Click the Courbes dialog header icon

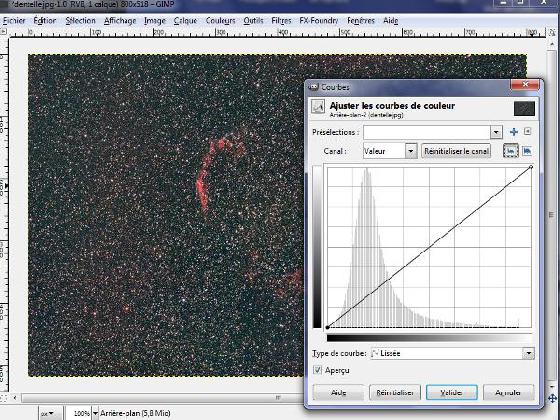[x=318, y=107]
